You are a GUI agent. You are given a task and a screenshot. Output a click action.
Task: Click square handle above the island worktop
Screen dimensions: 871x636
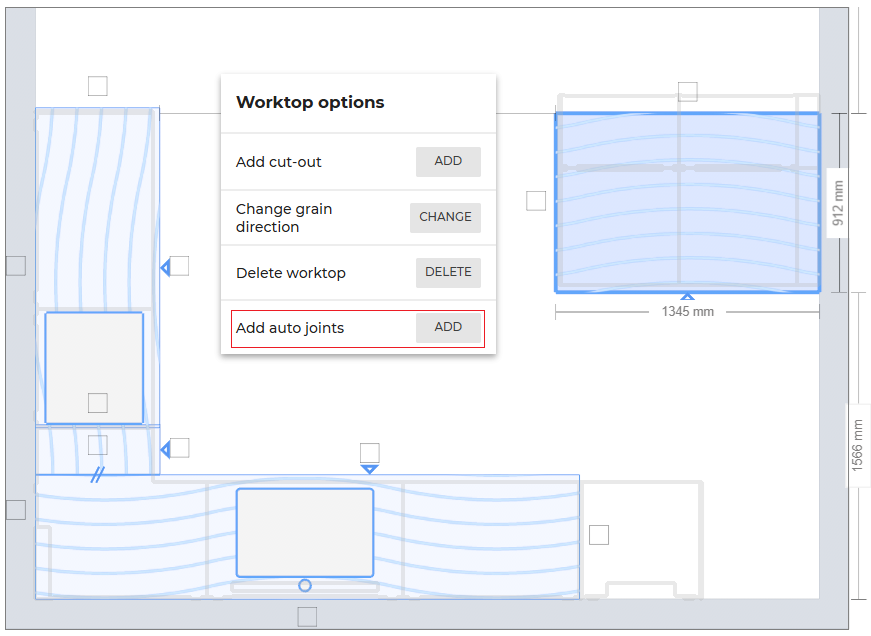(x=687, y=92)
